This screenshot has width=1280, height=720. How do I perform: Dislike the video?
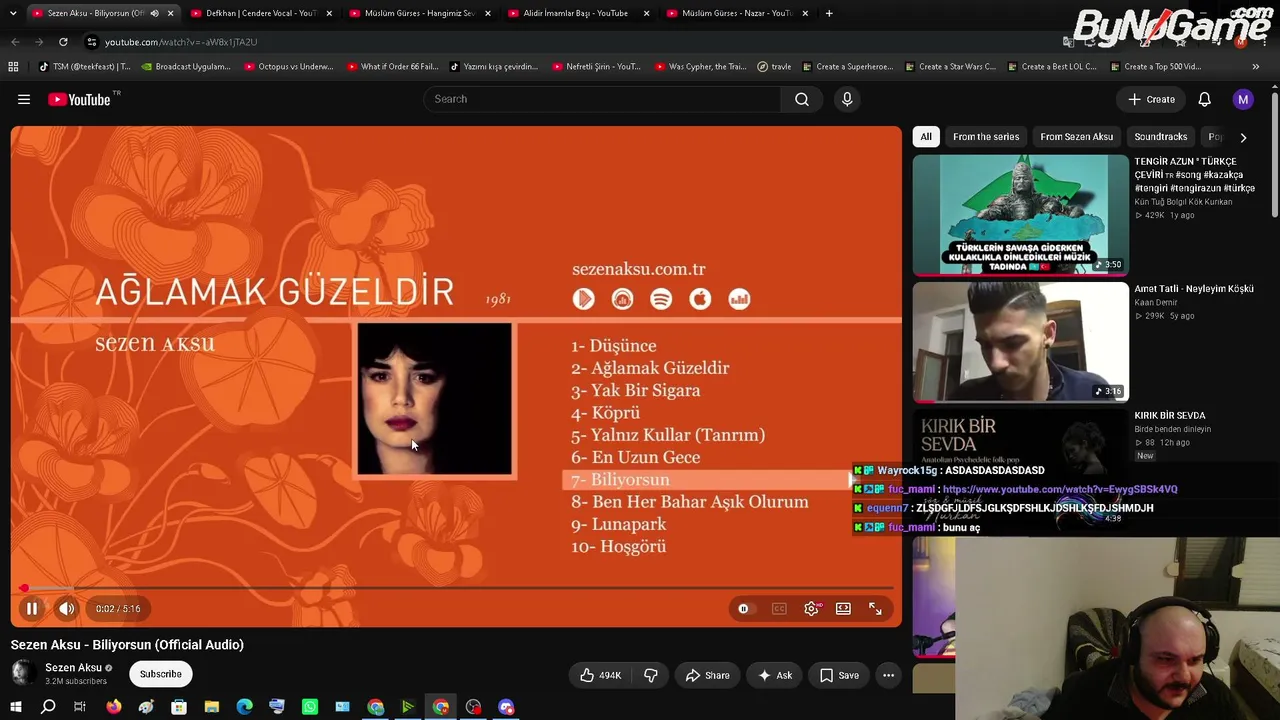click(x=650, y=675)
